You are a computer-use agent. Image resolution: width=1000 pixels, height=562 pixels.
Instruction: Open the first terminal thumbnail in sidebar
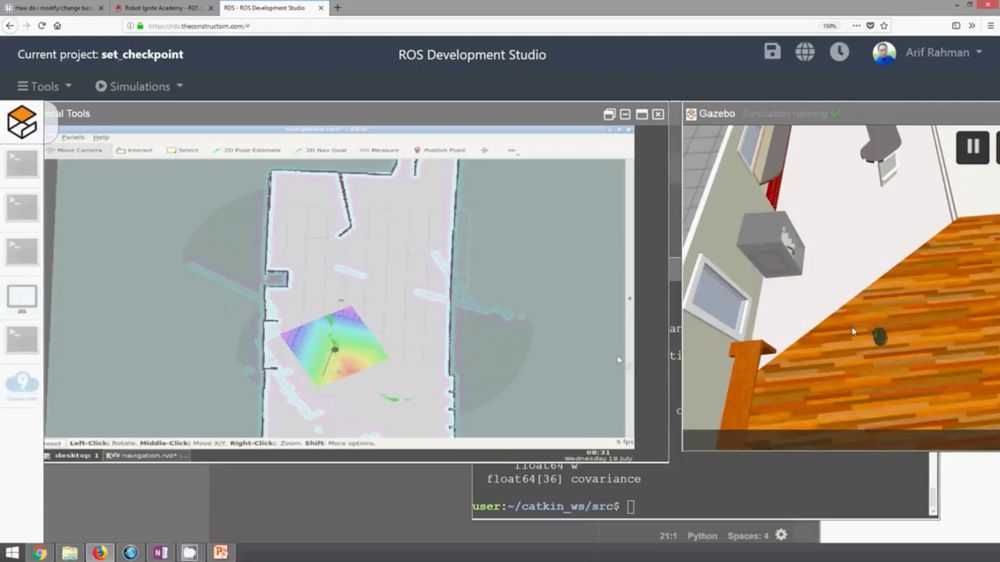tap(22, 164)
